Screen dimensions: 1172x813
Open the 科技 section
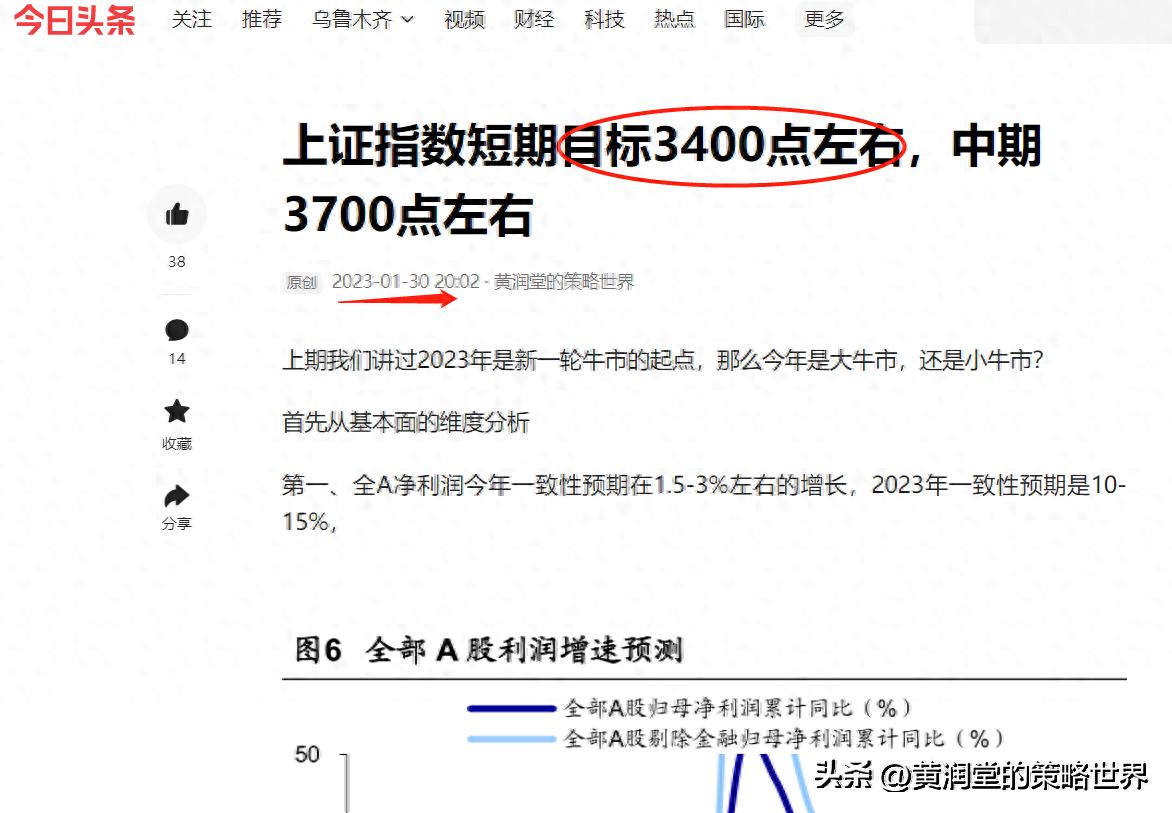[x=604, y=19]
